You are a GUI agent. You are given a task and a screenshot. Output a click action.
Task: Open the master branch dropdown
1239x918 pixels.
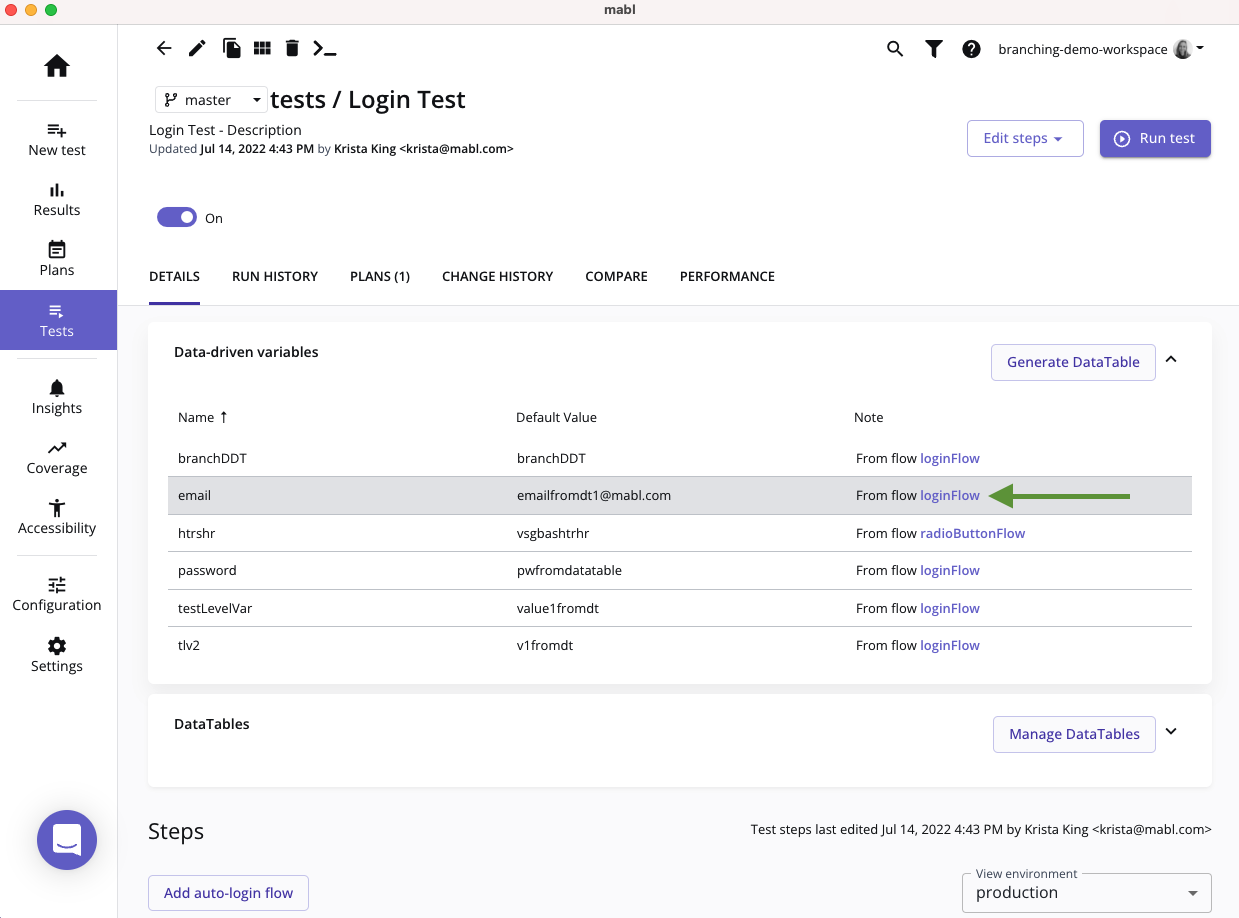click(x=211, y=100)
